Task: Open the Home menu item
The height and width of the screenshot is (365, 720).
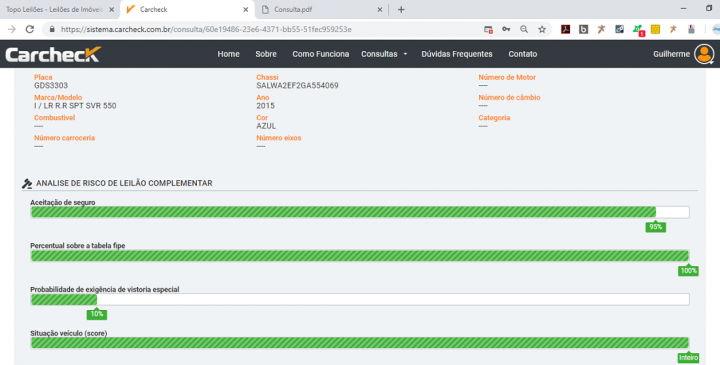Action: click(228, 54)
